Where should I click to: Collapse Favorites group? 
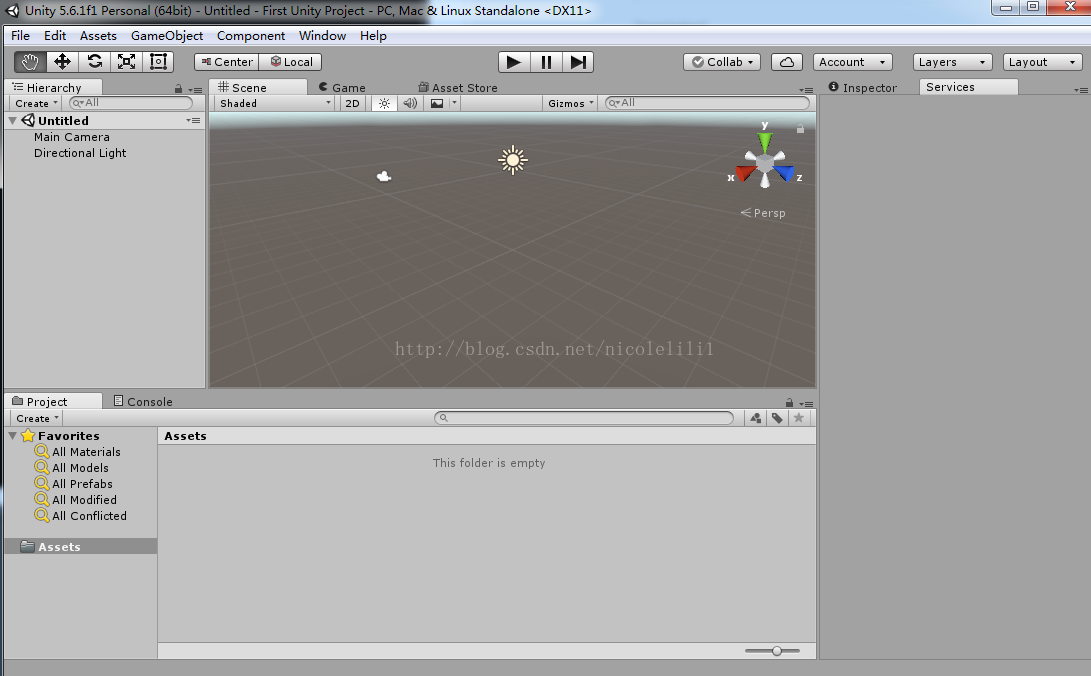[13, 435]
